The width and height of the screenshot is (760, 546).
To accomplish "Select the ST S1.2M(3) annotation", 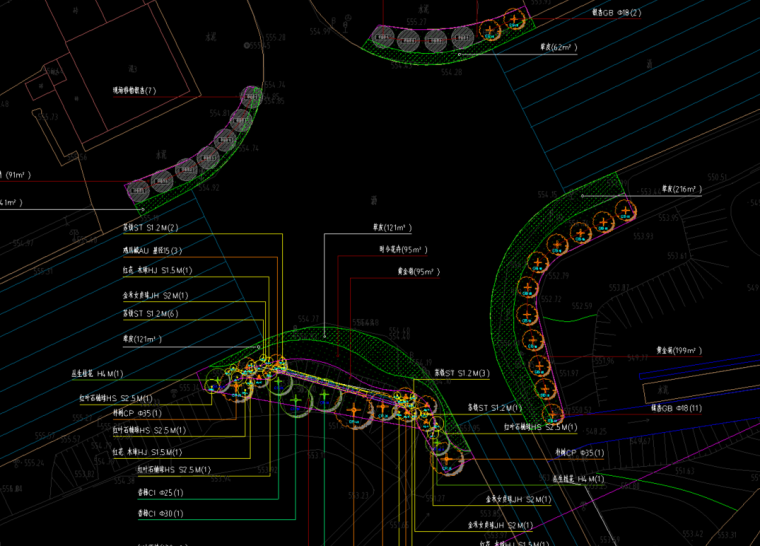I will 461,373.
